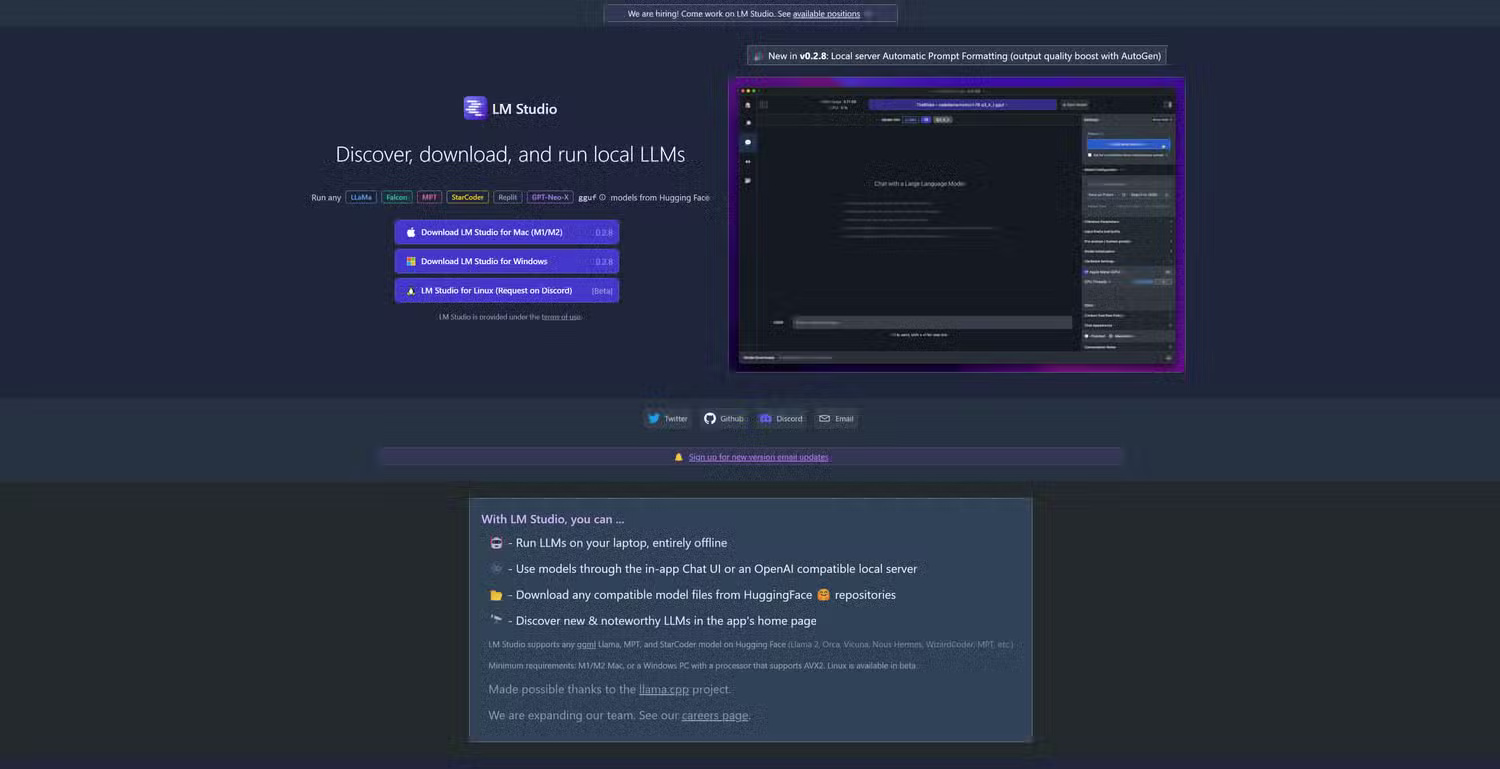The image size is (1500, 769).
Task: Click the bell icon beside email updates signup
Action: [678, 457]
